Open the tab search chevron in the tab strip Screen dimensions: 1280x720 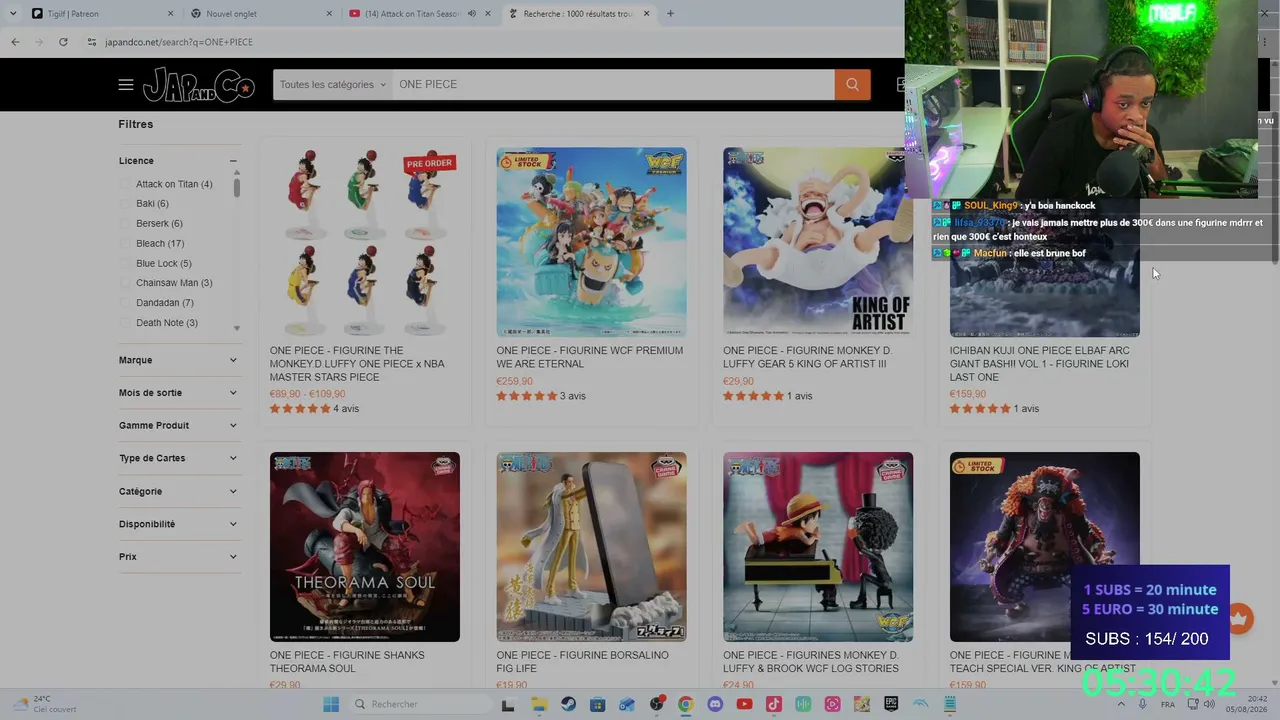click(x=12, y=13)
